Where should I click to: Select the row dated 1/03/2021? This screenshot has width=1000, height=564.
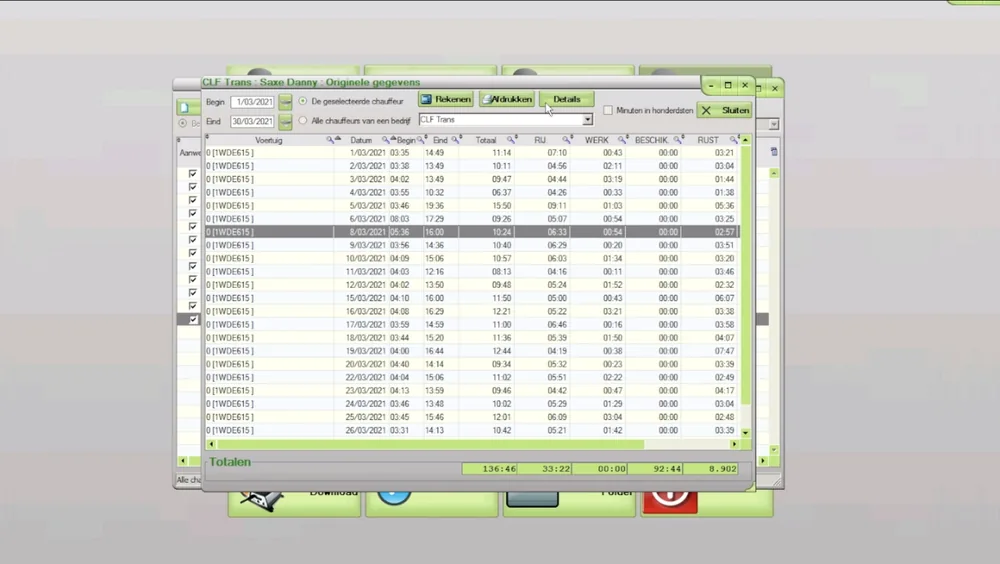(472, 152)
